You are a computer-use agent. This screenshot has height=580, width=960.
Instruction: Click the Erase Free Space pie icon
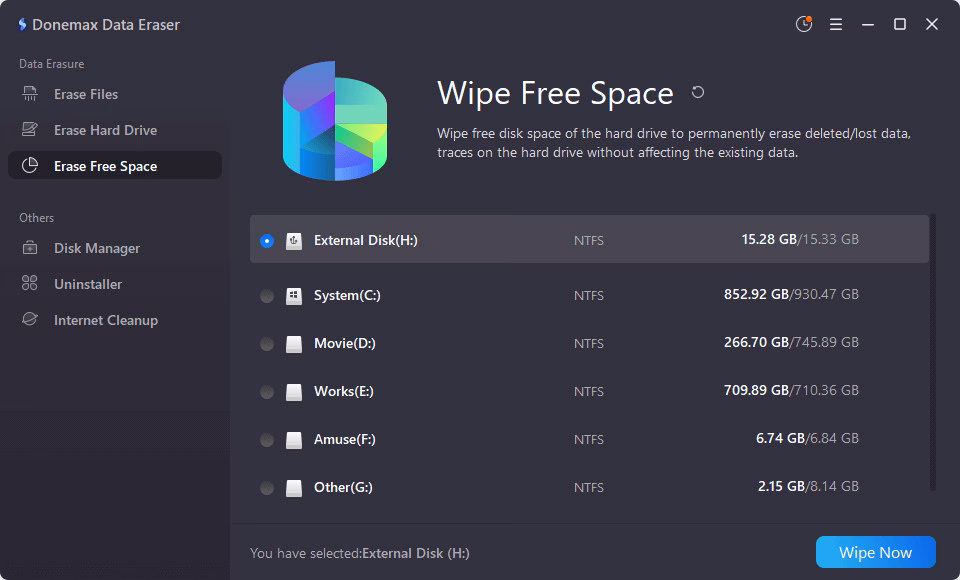pos(29,165)
